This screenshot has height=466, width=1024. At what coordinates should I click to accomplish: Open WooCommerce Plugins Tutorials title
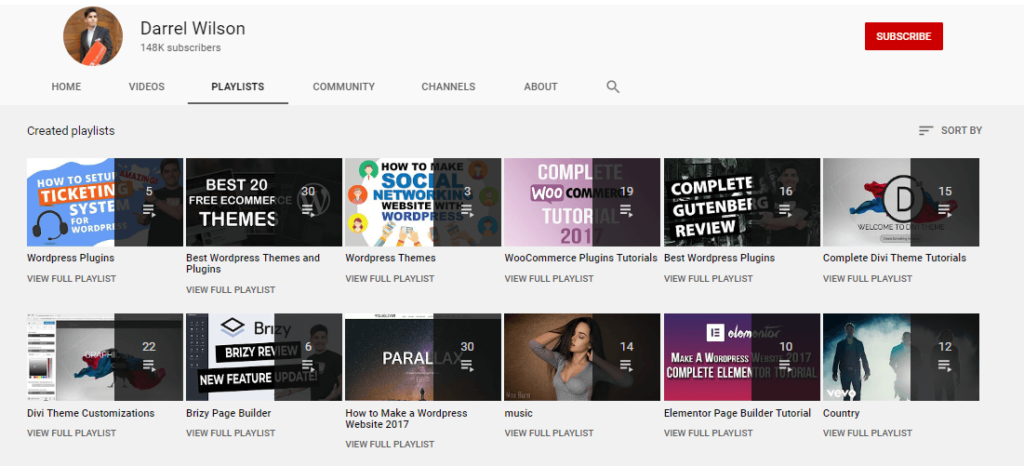coord(581,258)
